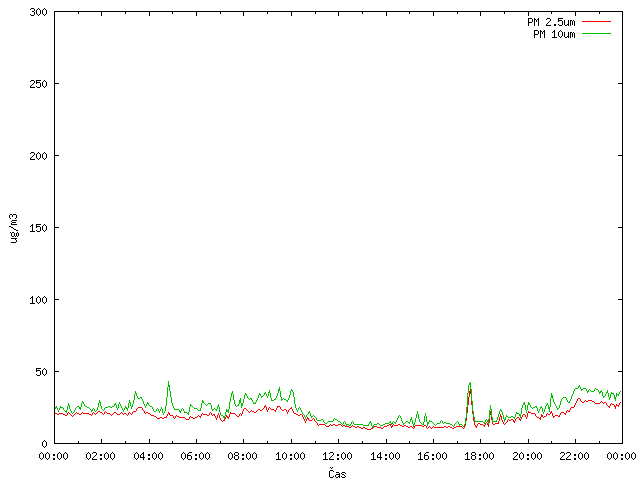
Task: Click the 22:00 time label
Action: [575, 456]
